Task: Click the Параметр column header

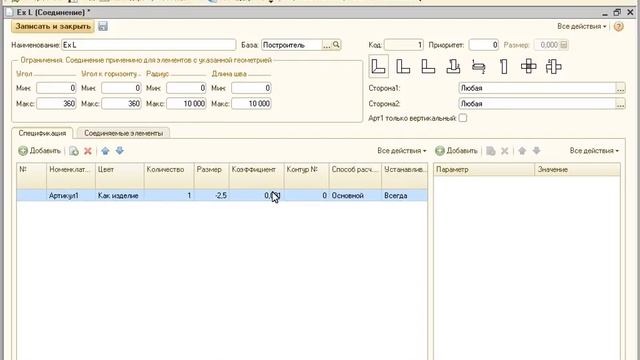Action: click(484, 169)
